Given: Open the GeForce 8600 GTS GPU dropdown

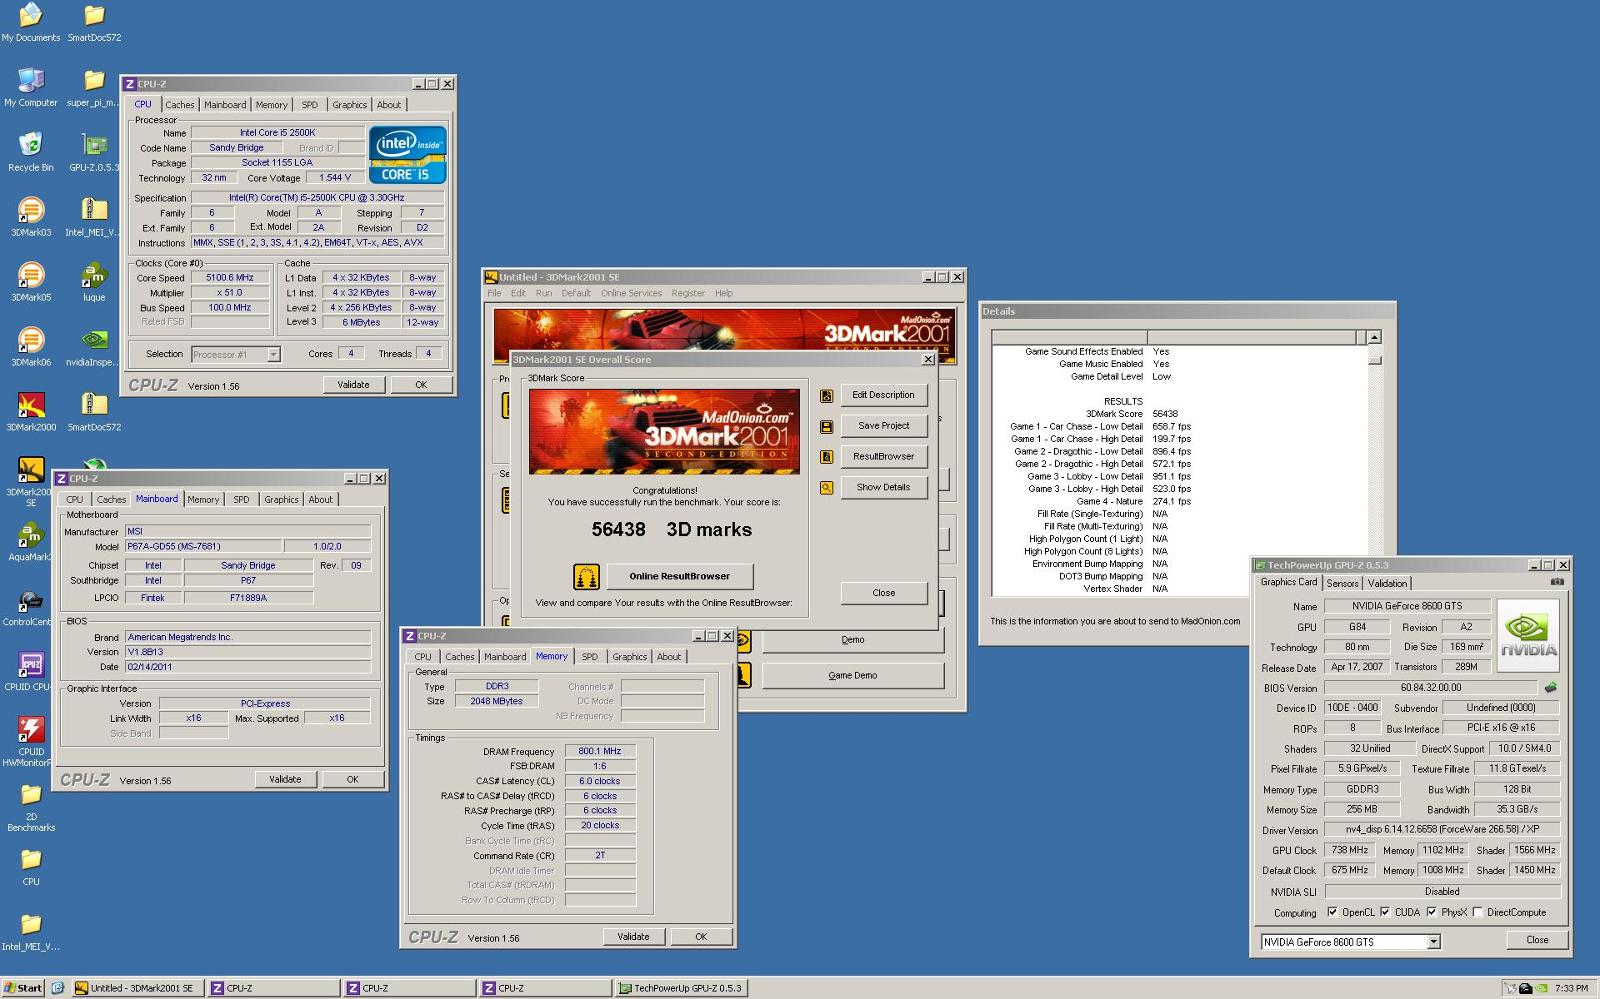Looking at the screenshot, I should [x=1434, y=942].
